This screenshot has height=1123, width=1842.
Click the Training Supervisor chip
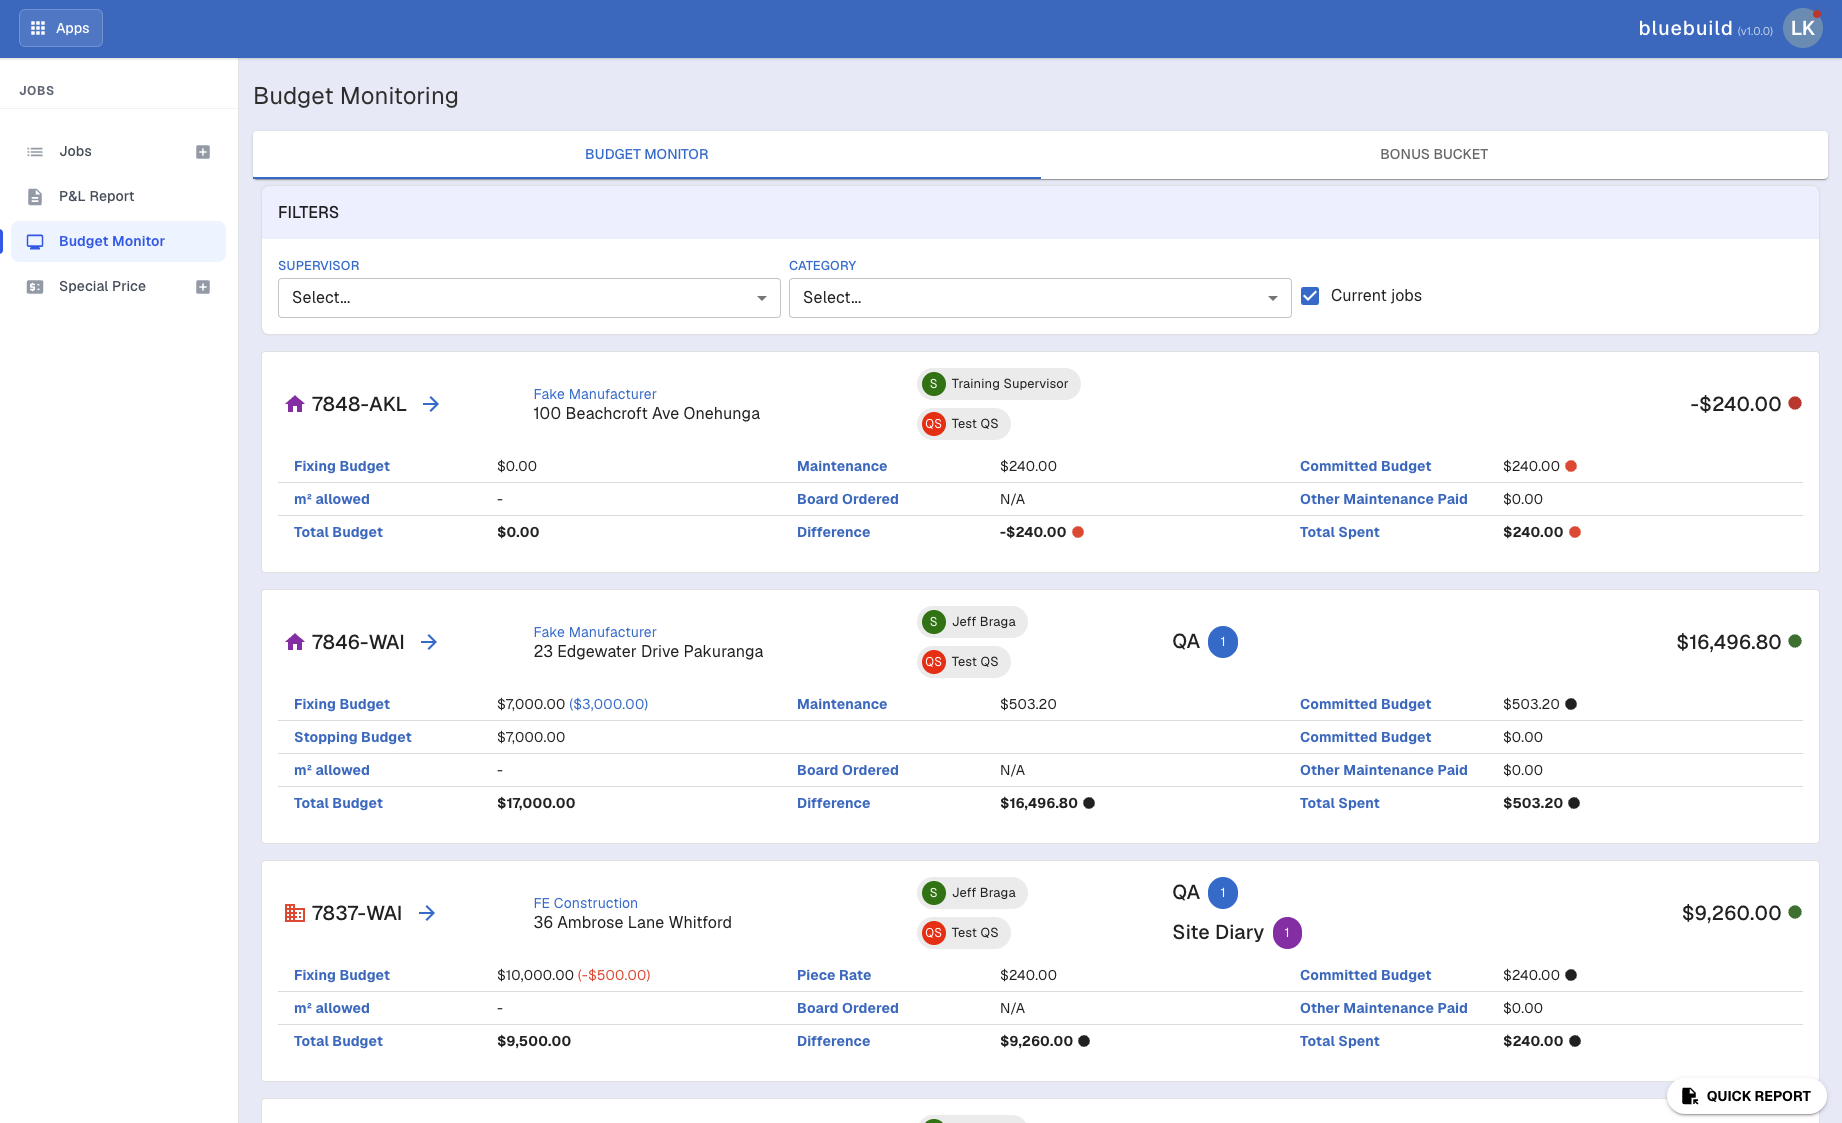pos(999,384)
